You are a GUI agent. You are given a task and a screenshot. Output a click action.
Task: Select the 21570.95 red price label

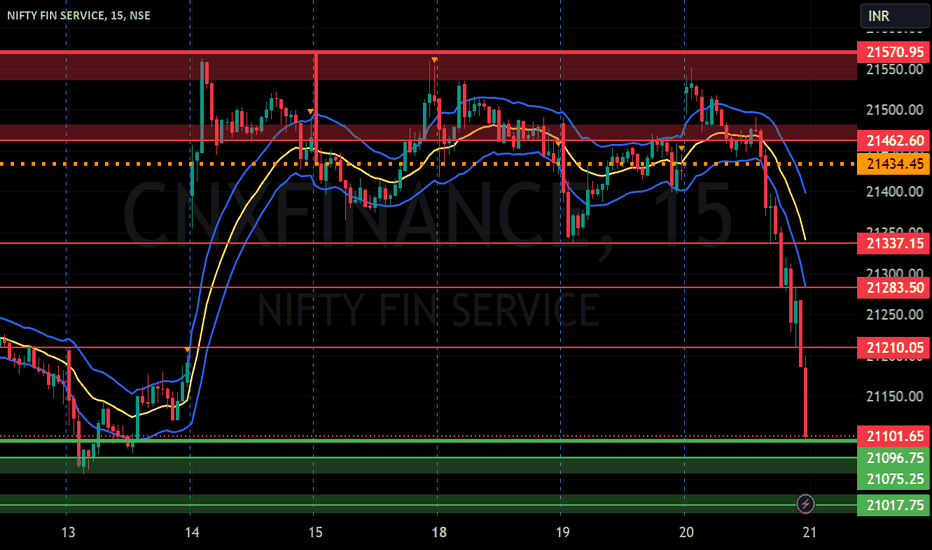pos(893,52)
